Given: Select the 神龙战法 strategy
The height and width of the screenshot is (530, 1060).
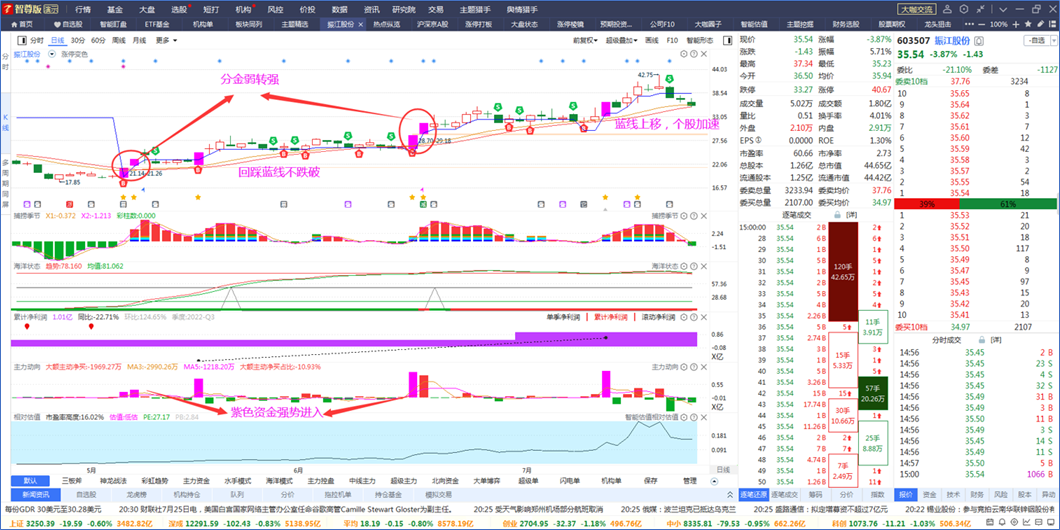Looking at the screenshot, I should coord(113,481).
